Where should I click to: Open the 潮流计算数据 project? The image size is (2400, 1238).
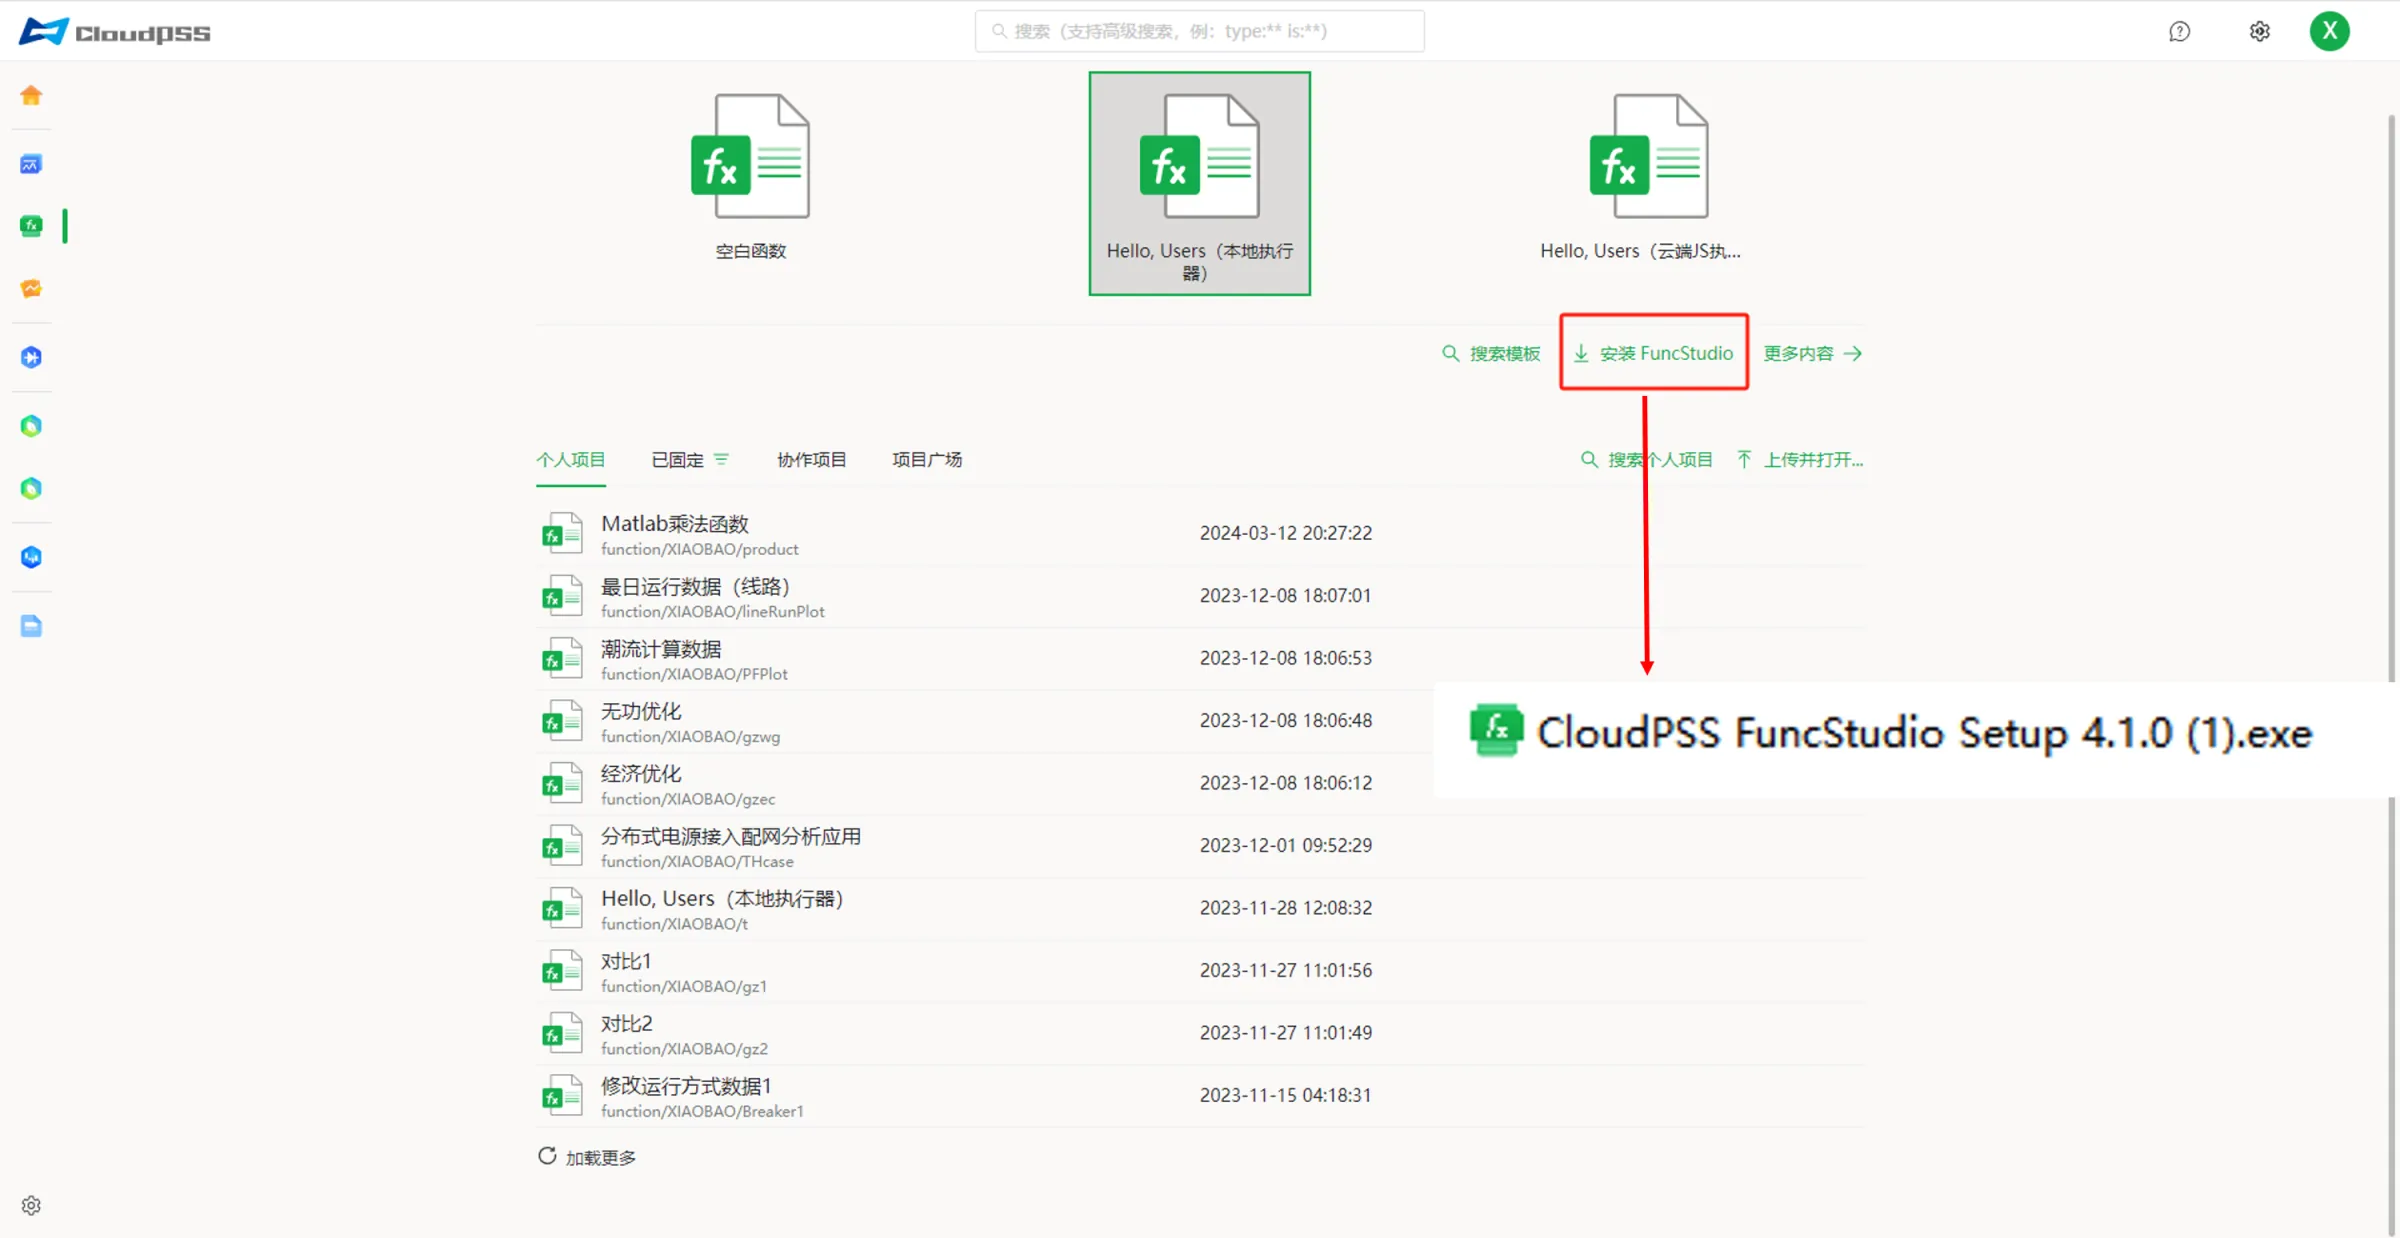[1200, 659]
